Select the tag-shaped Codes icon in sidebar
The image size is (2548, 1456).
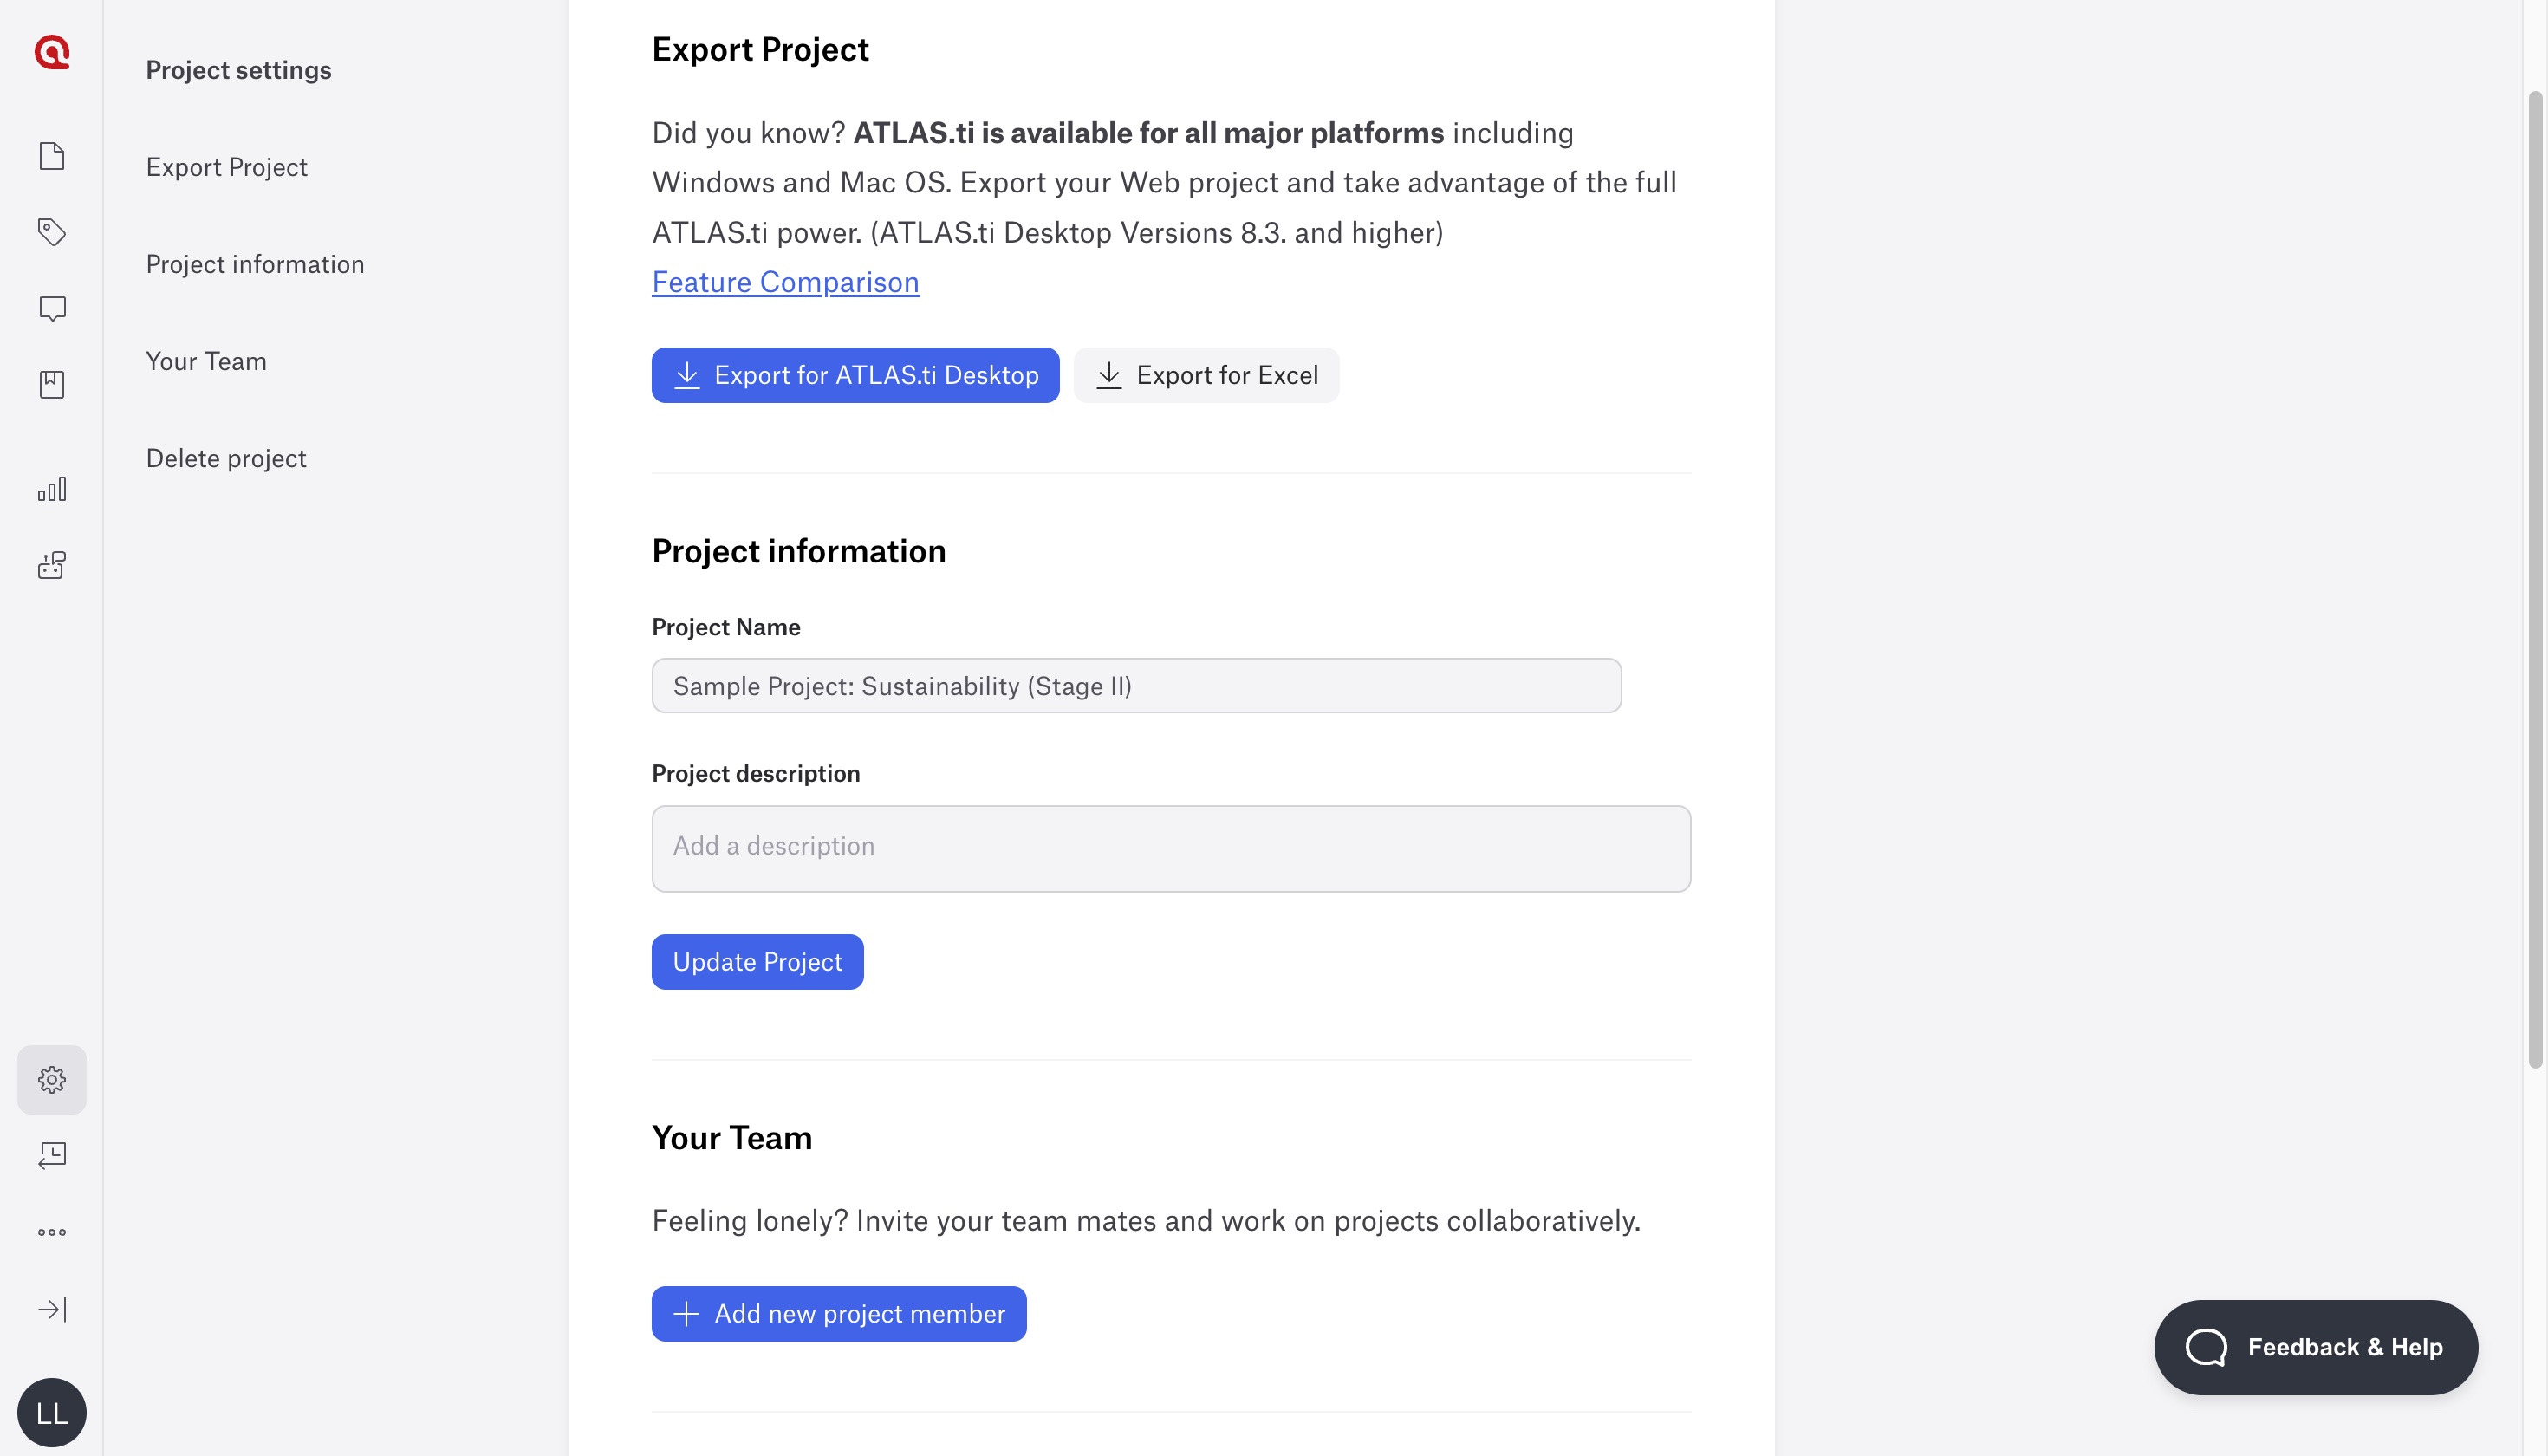(x=51, y=232)
